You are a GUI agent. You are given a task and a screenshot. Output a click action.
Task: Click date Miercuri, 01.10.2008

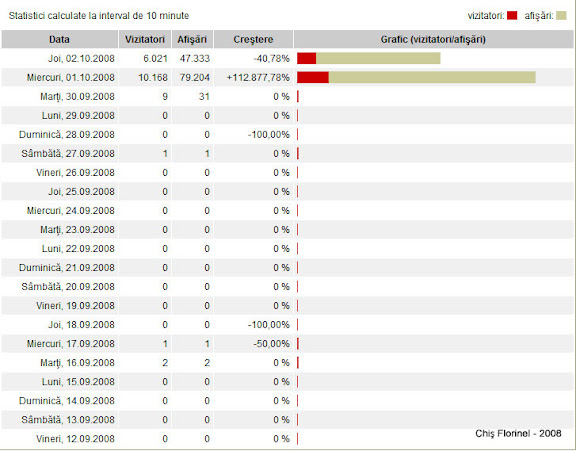(71, 77)
